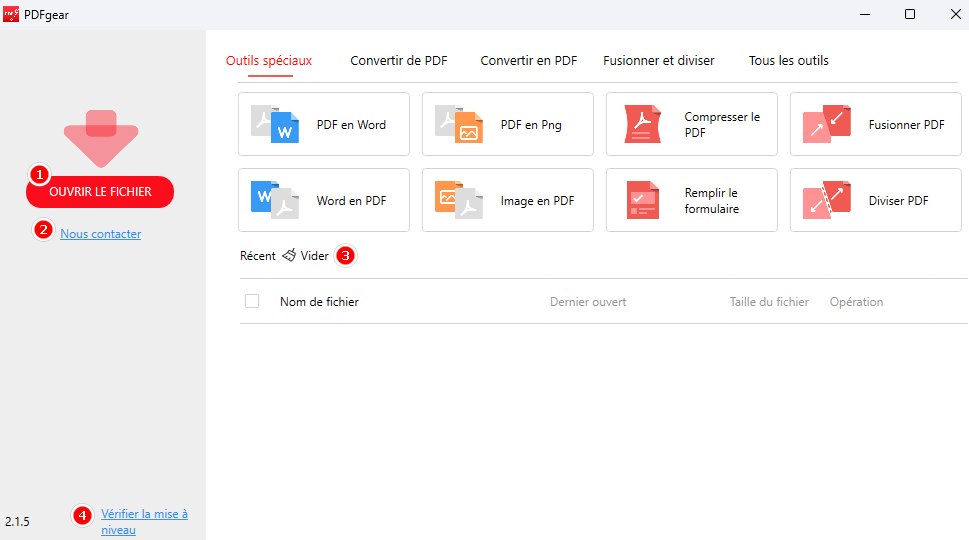Launch the PDF en Word tool label
Screen dimensions: 969x540
tap(351, 125)
